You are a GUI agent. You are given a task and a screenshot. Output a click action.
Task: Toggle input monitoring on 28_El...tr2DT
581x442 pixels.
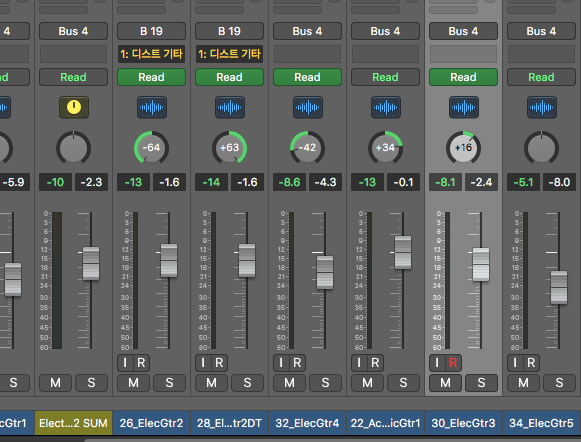(203, 363)
